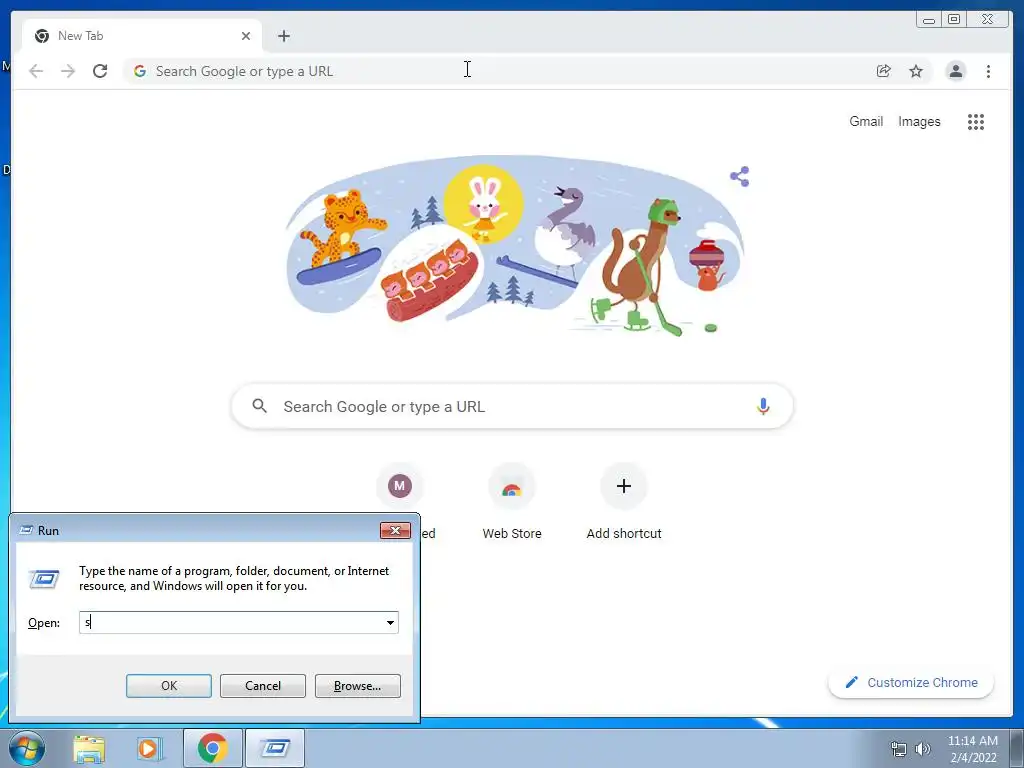
Task: Click the Google icon in the address bar
Action: (x=140, y=71)
